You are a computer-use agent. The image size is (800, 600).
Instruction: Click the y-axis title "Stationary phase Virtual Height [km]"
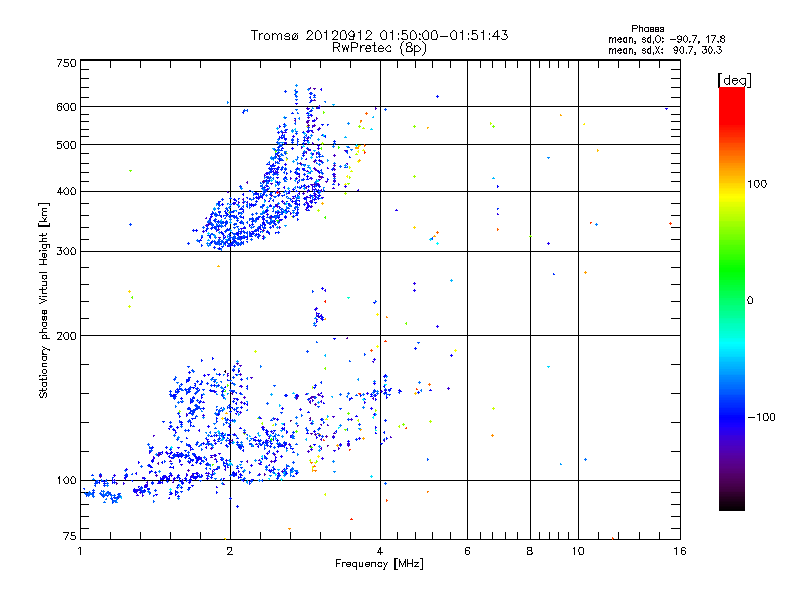coord(43,300)
